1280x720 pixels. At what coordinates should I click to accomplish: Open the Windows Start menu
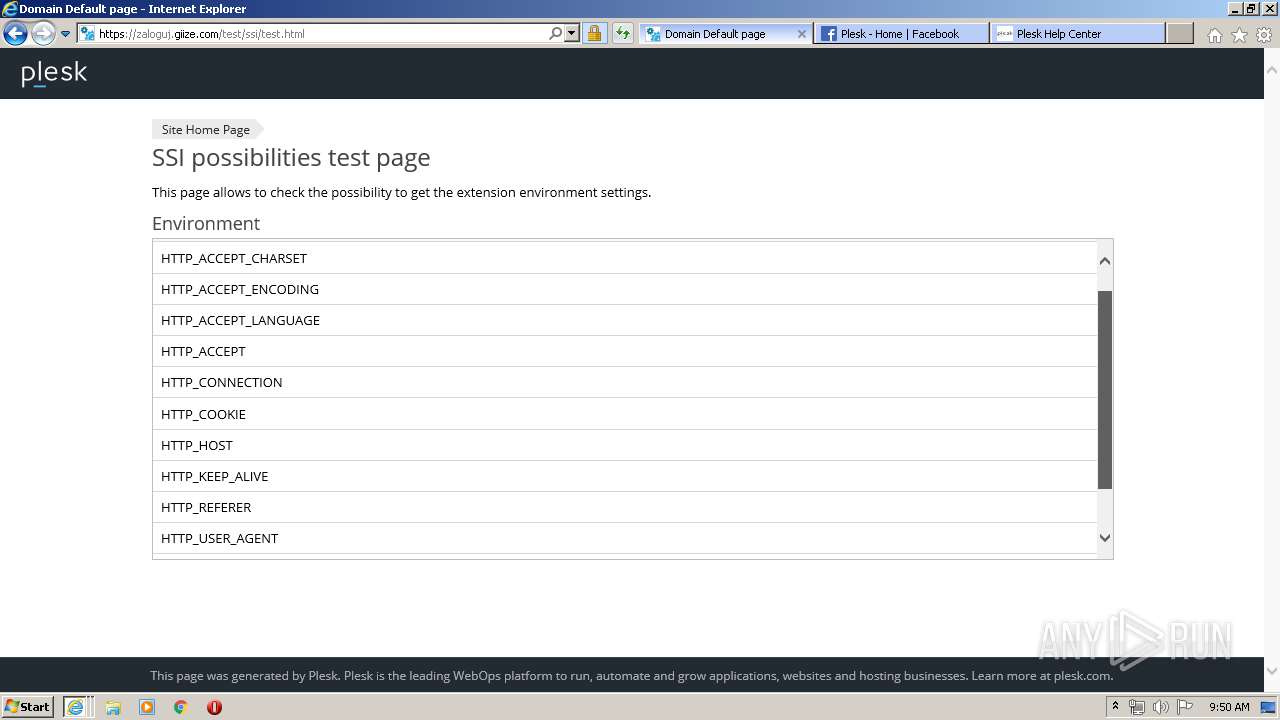click(x=28, y=706)
